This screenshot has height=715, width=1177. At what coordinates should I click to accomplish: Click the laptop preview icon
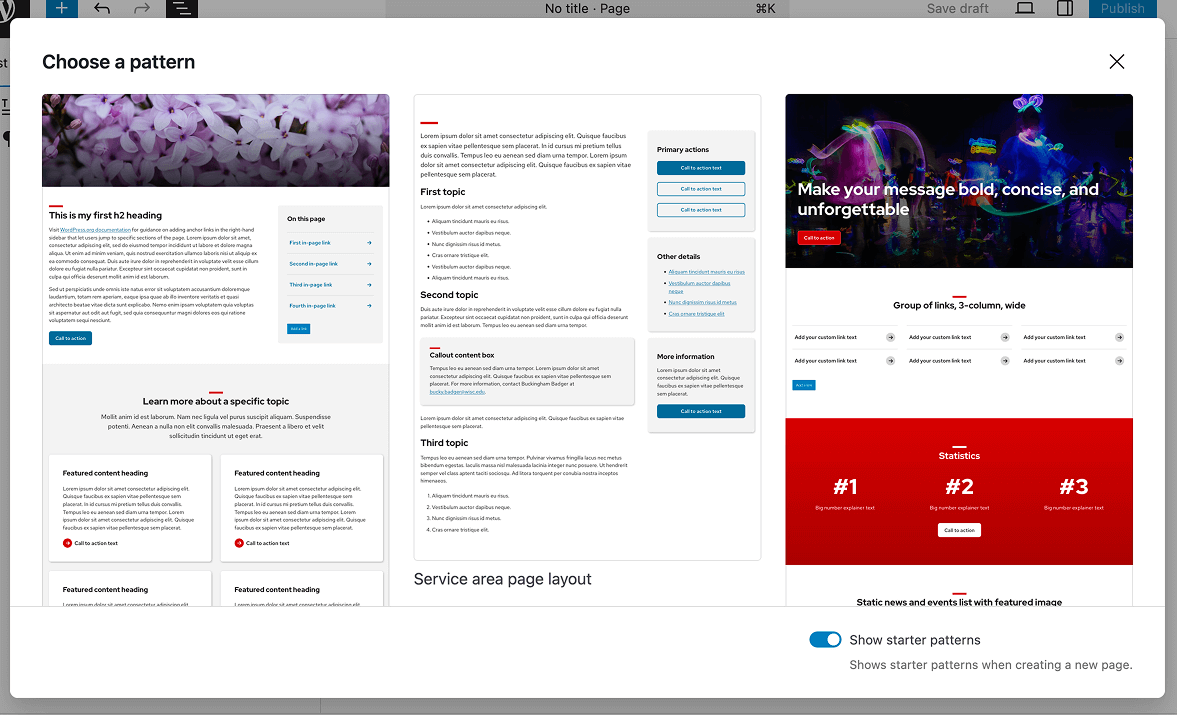pyautogui.click(x=1024, y=8)
